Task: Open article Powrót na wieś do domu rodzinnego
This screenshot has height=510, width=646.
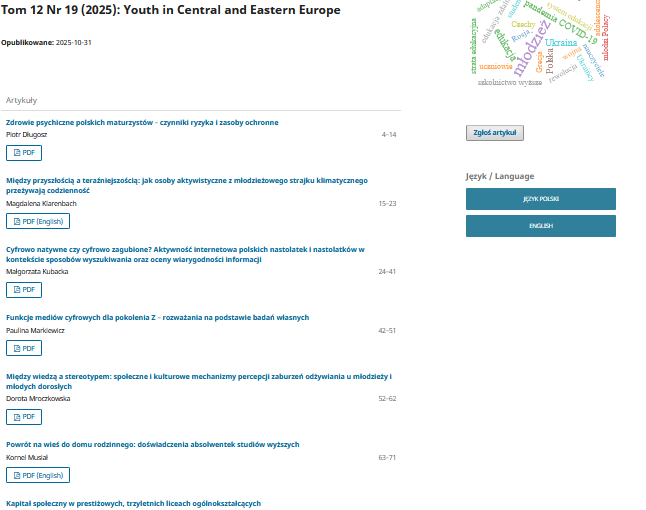Action: click(x=152, y=444)
